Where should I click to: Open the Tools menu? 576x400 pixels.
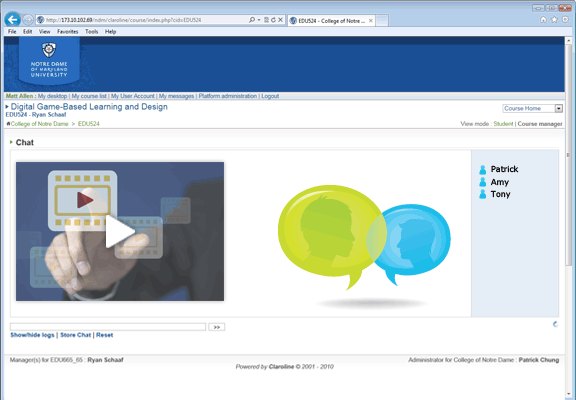pyautogui.click(x=91, y=32)
